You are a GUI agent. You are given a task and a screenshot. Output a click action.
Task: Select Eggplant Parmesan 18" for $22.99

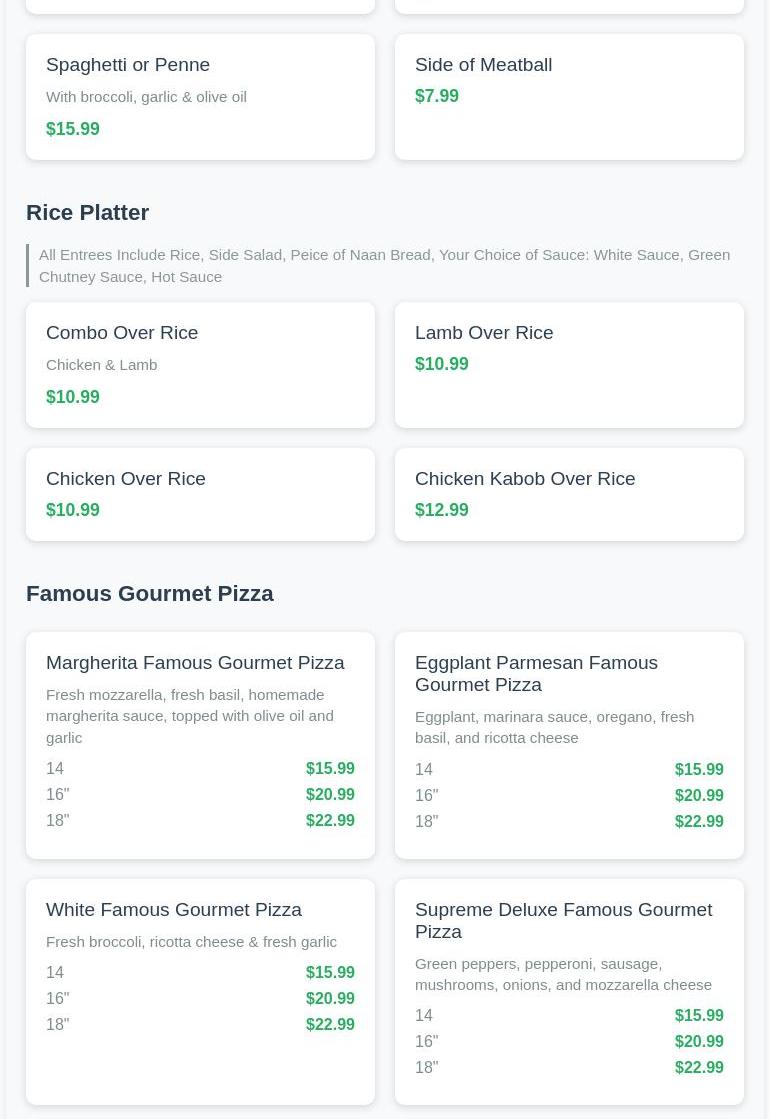[x=568, y=822]
